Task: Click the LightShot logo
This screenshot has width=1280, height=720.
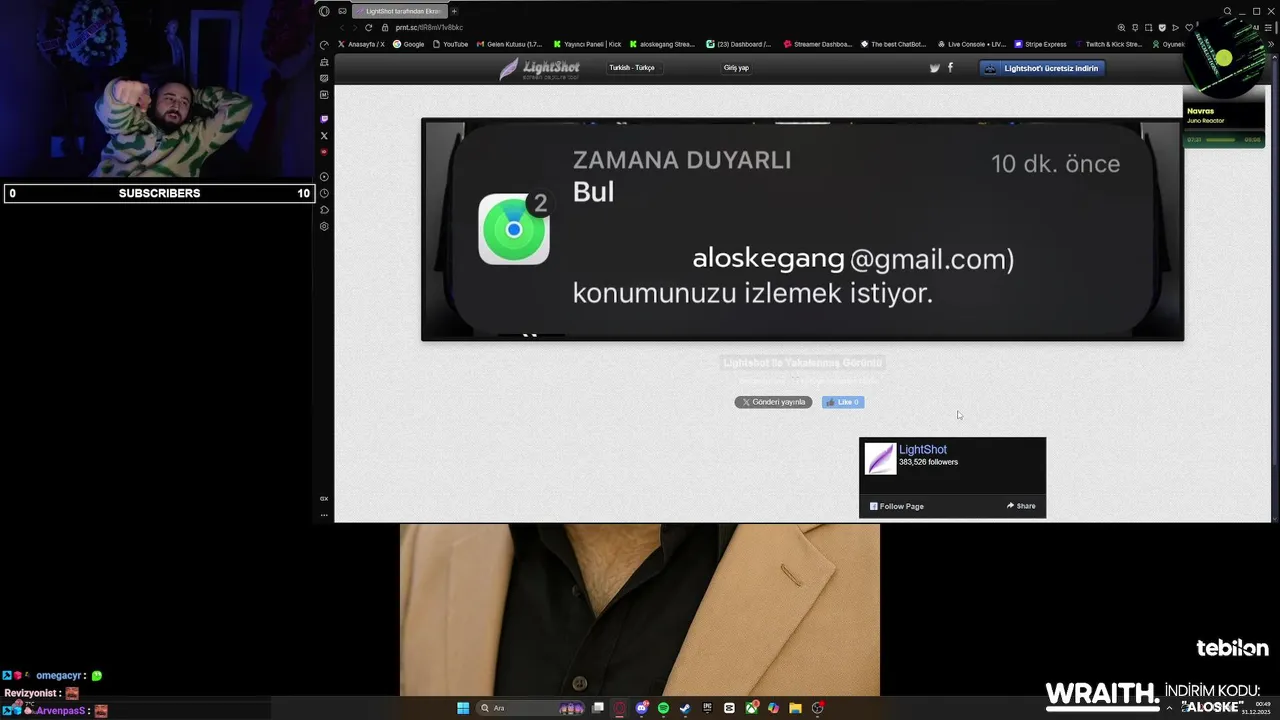Action: (539, 68)
